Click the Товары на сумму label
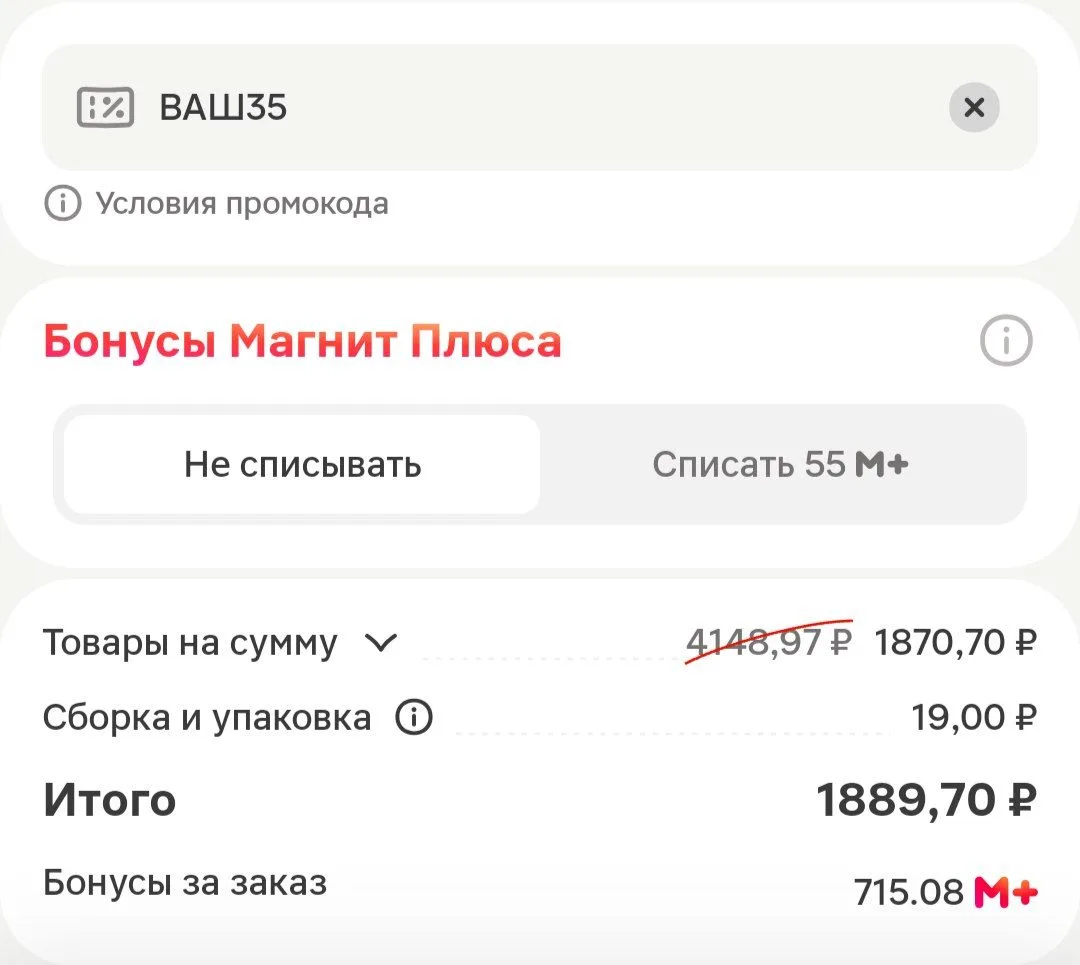The width and height of the screenshot is (1080, 965). click(x=190, y=643)
